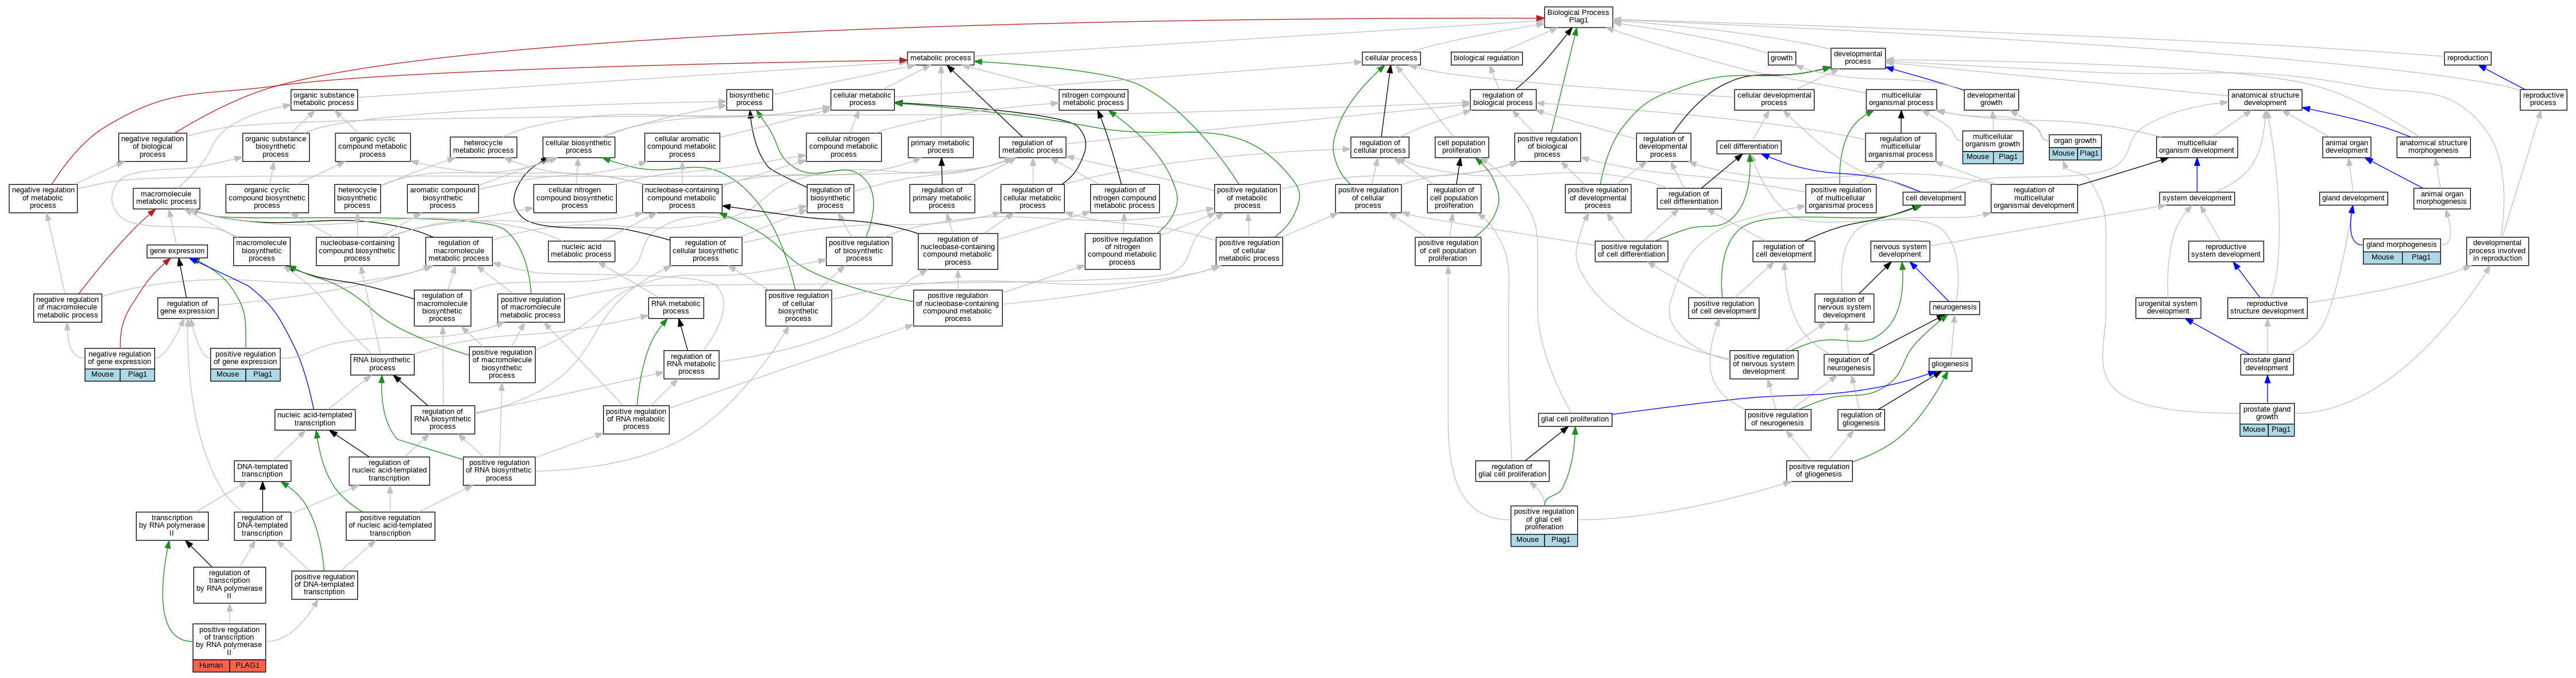2576x678 pixels.
Task: Select the 'reproductive system development' node
Action: (2226, 251)
